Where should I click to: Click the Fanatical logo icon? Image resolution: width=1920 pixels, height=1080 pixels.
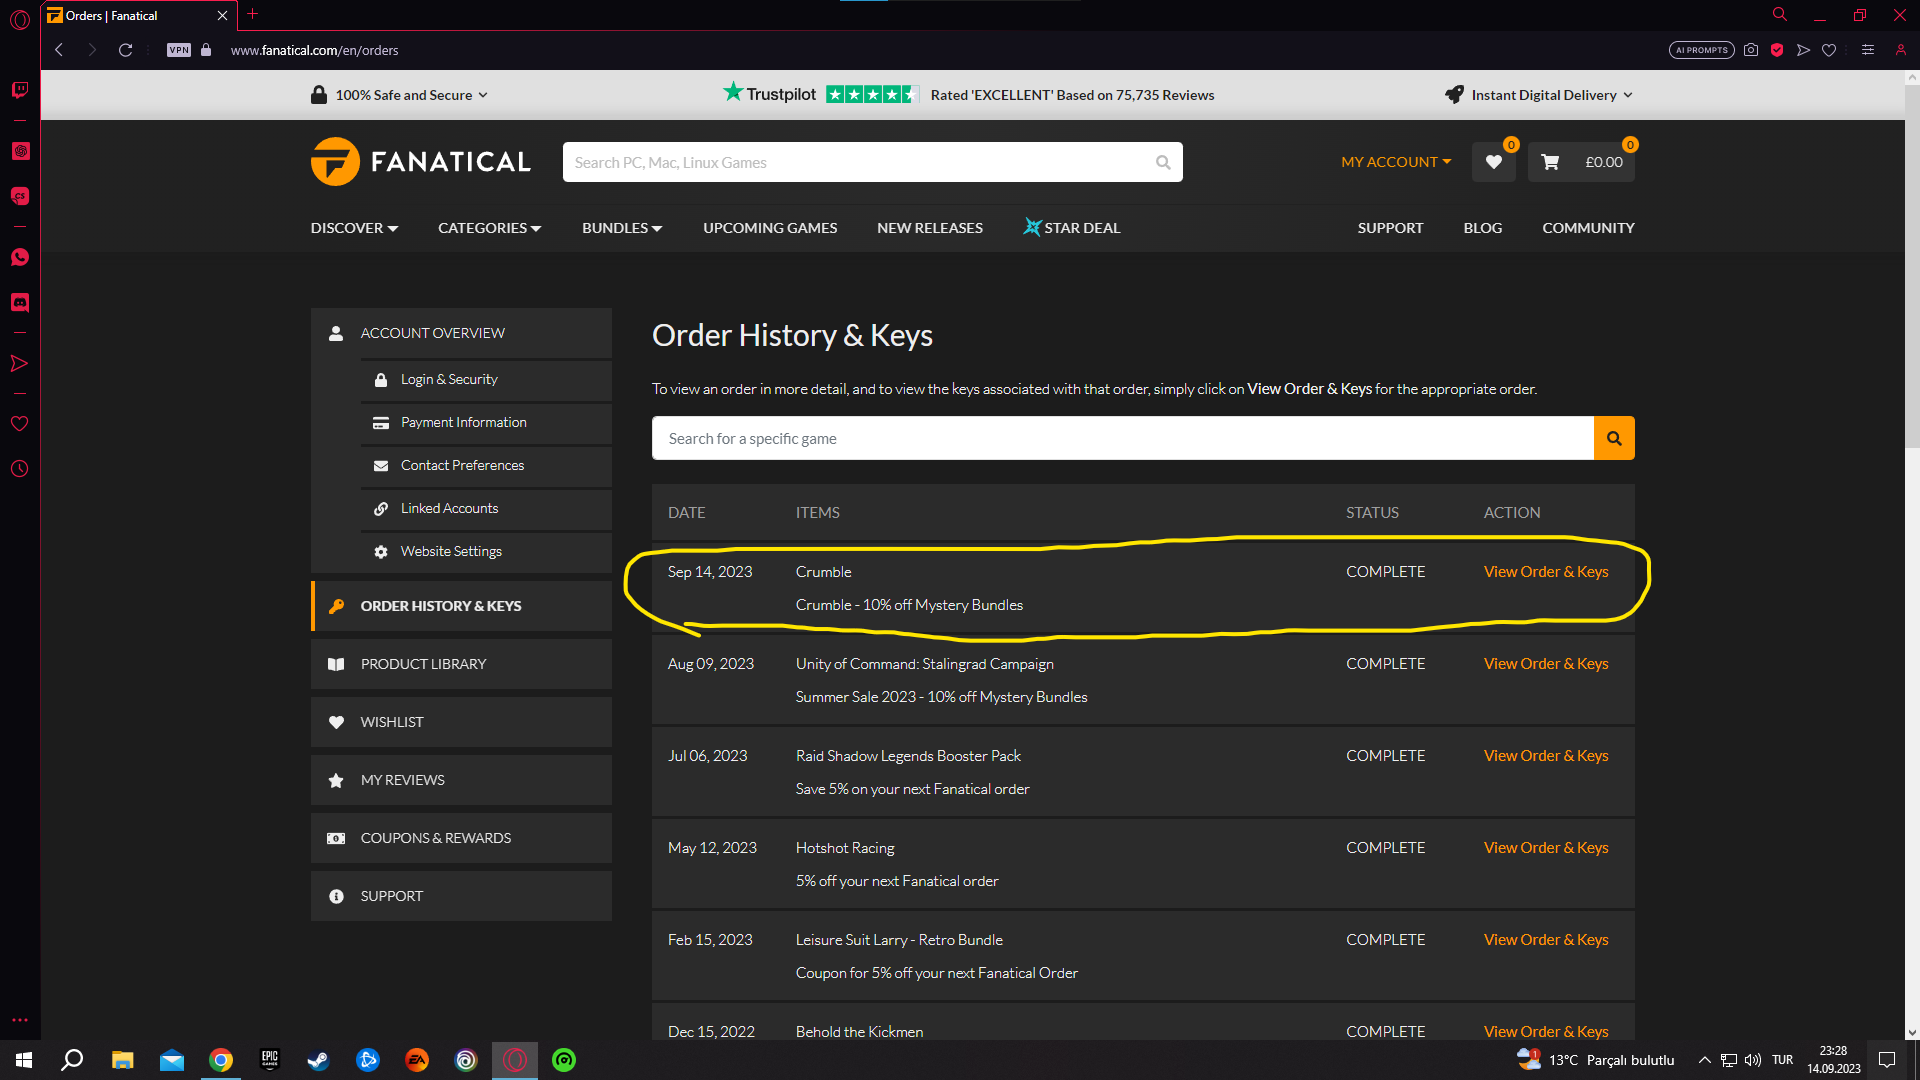point(335,162)
